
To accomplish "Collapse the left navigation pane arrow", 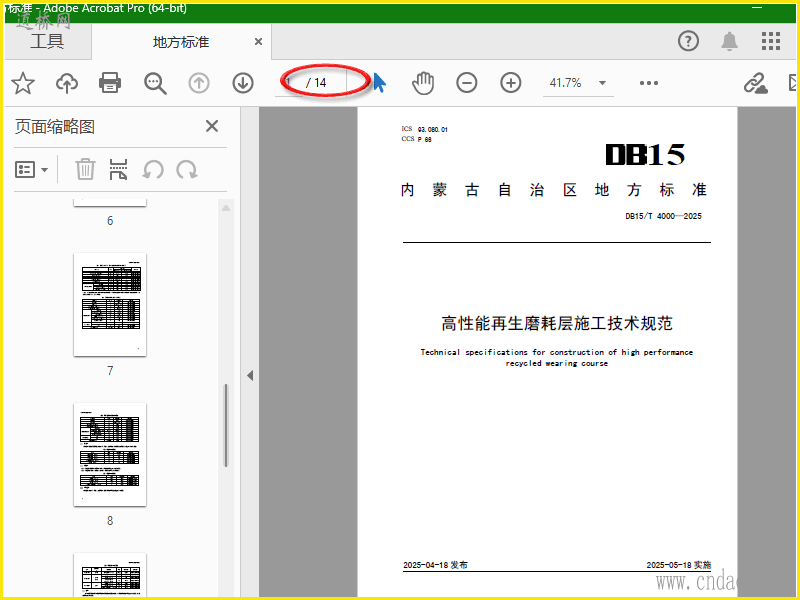I will 250,376.
